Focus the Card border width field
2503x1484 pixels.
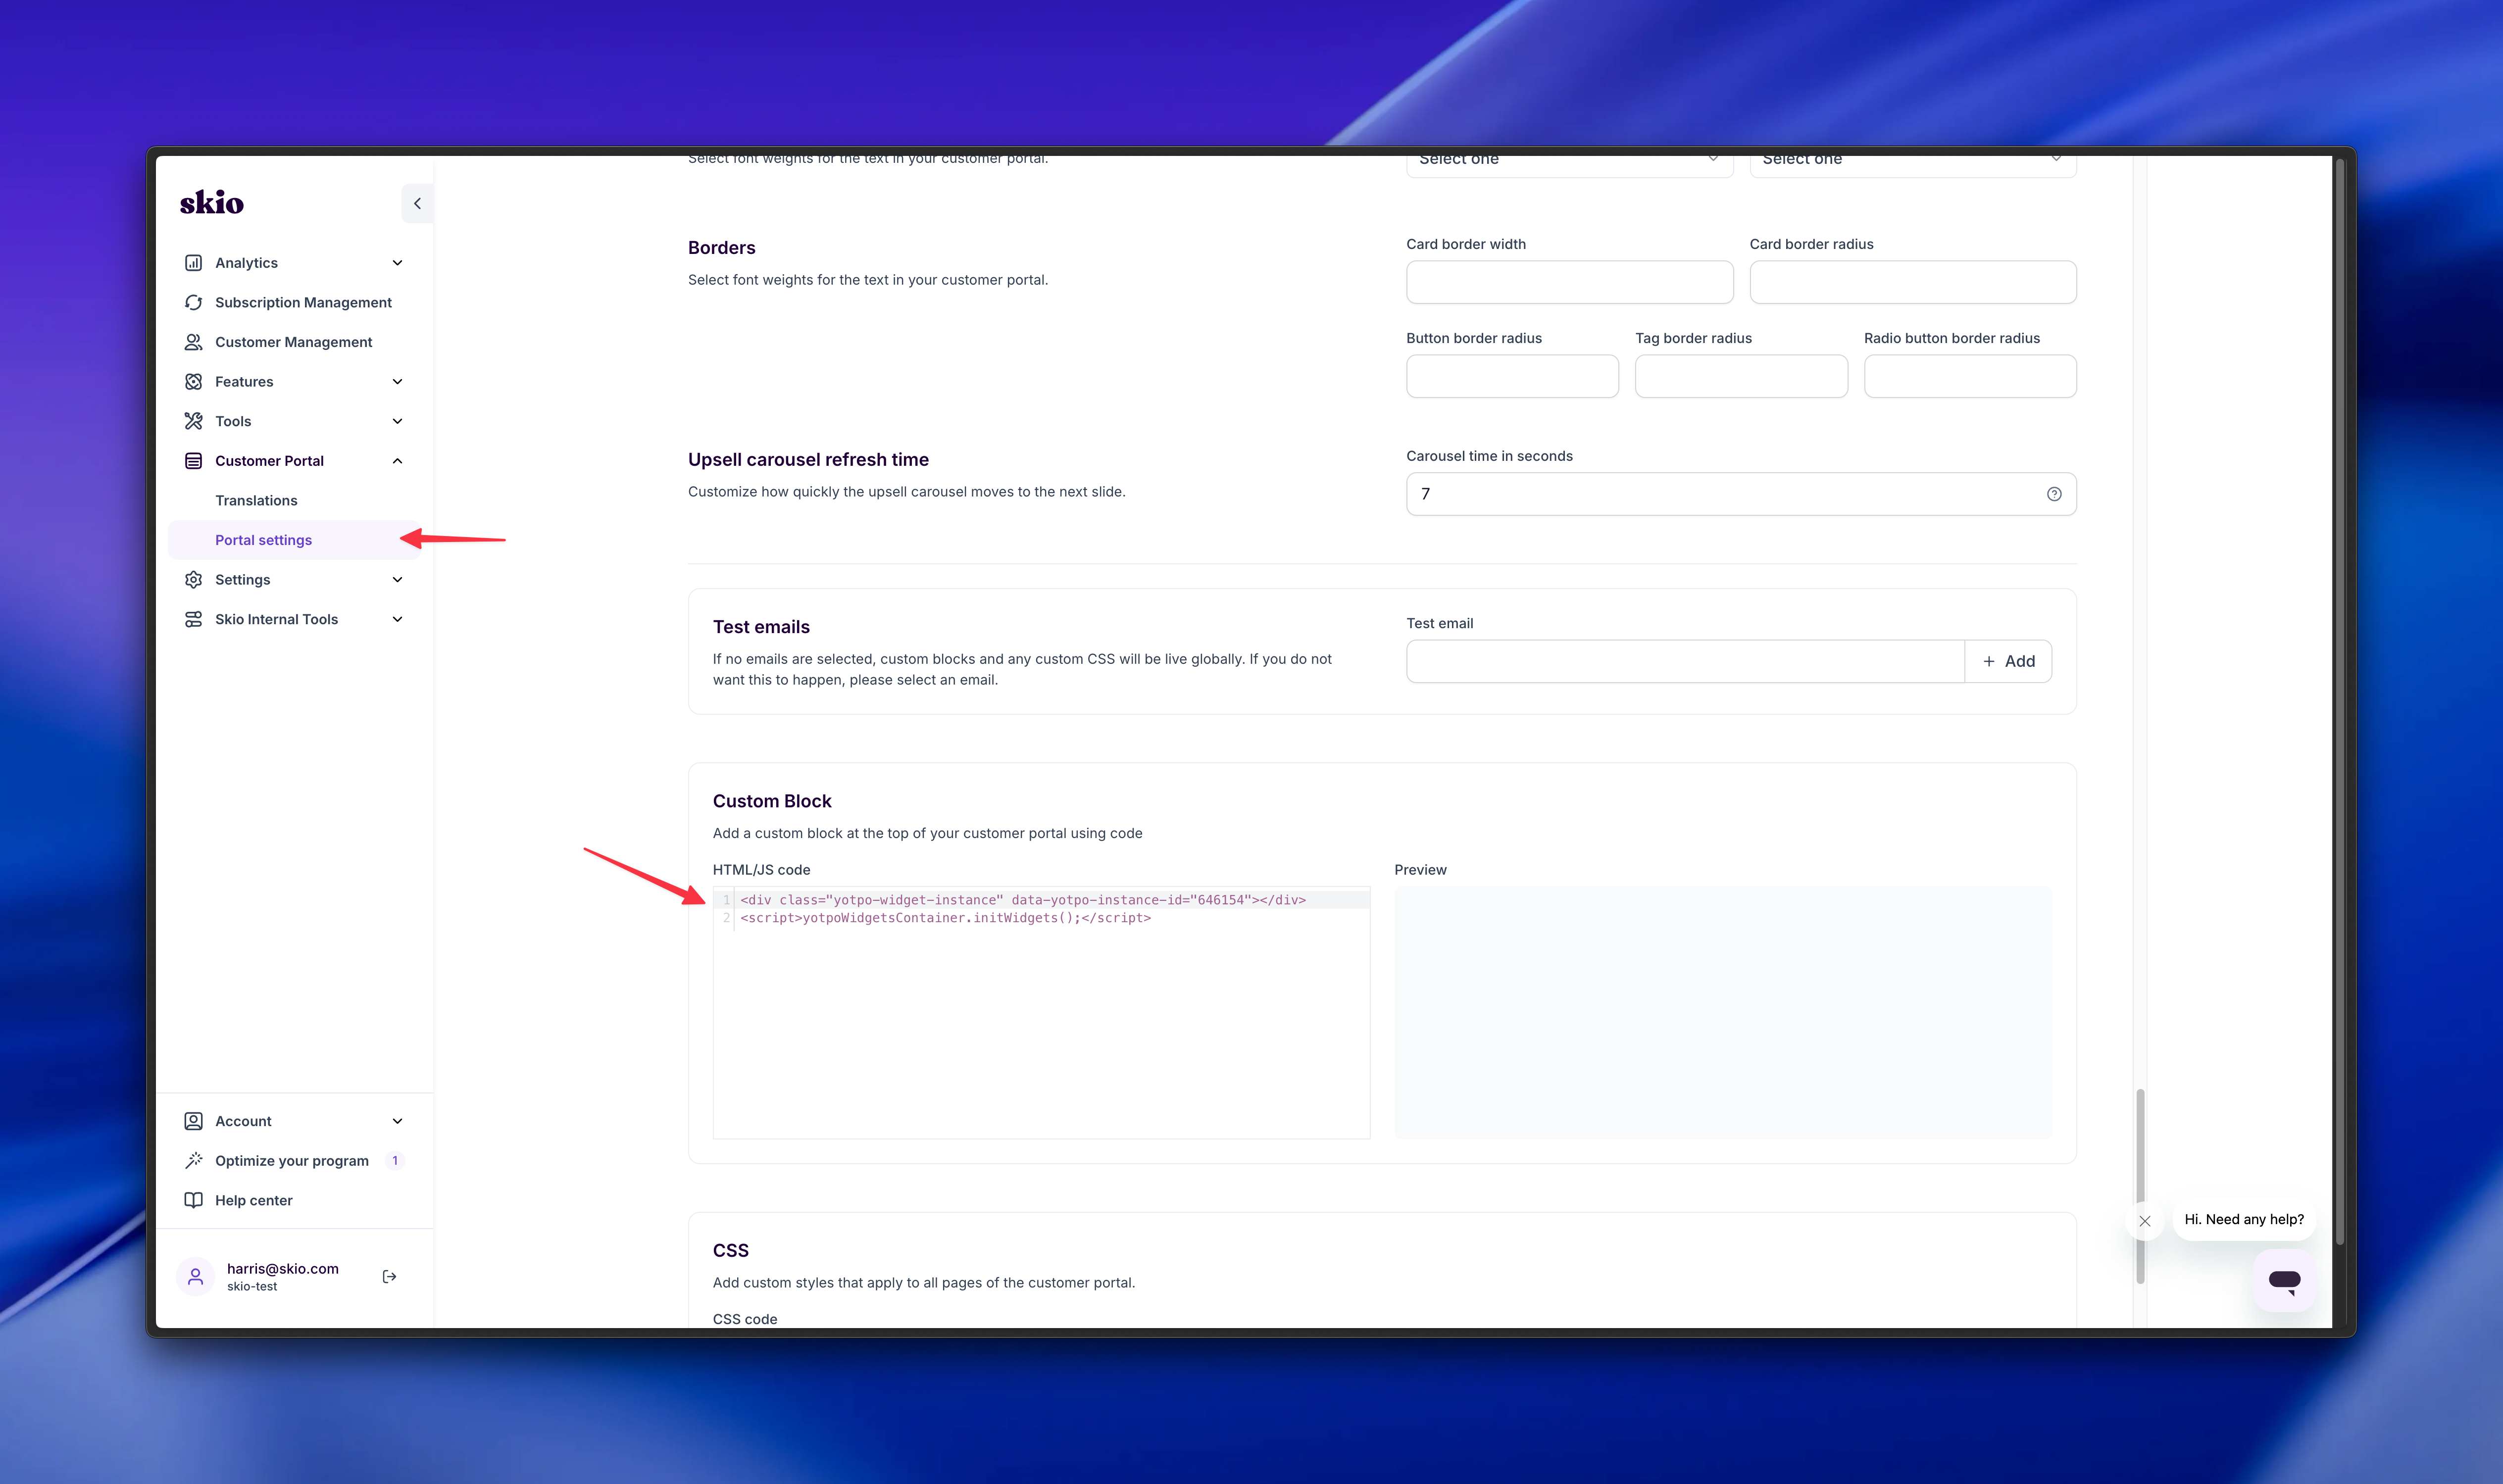[x=1569, y=282]
